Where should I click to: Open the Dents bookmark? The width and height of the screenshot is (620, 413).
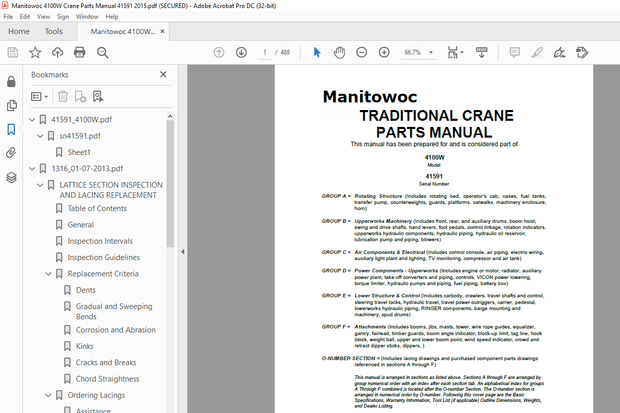[85, 290]
